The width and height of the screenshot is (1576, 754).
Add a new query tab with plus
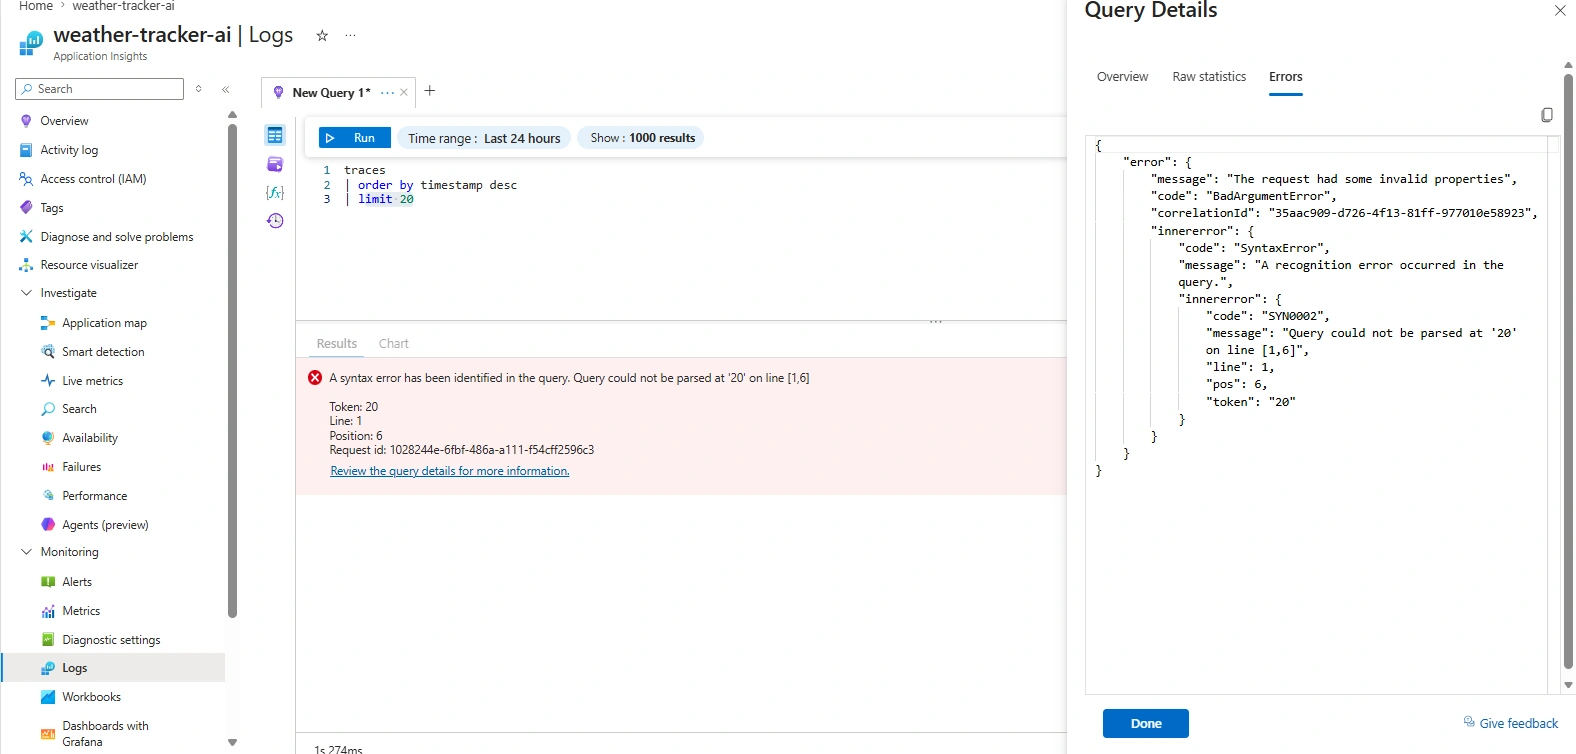click(430, 91)
